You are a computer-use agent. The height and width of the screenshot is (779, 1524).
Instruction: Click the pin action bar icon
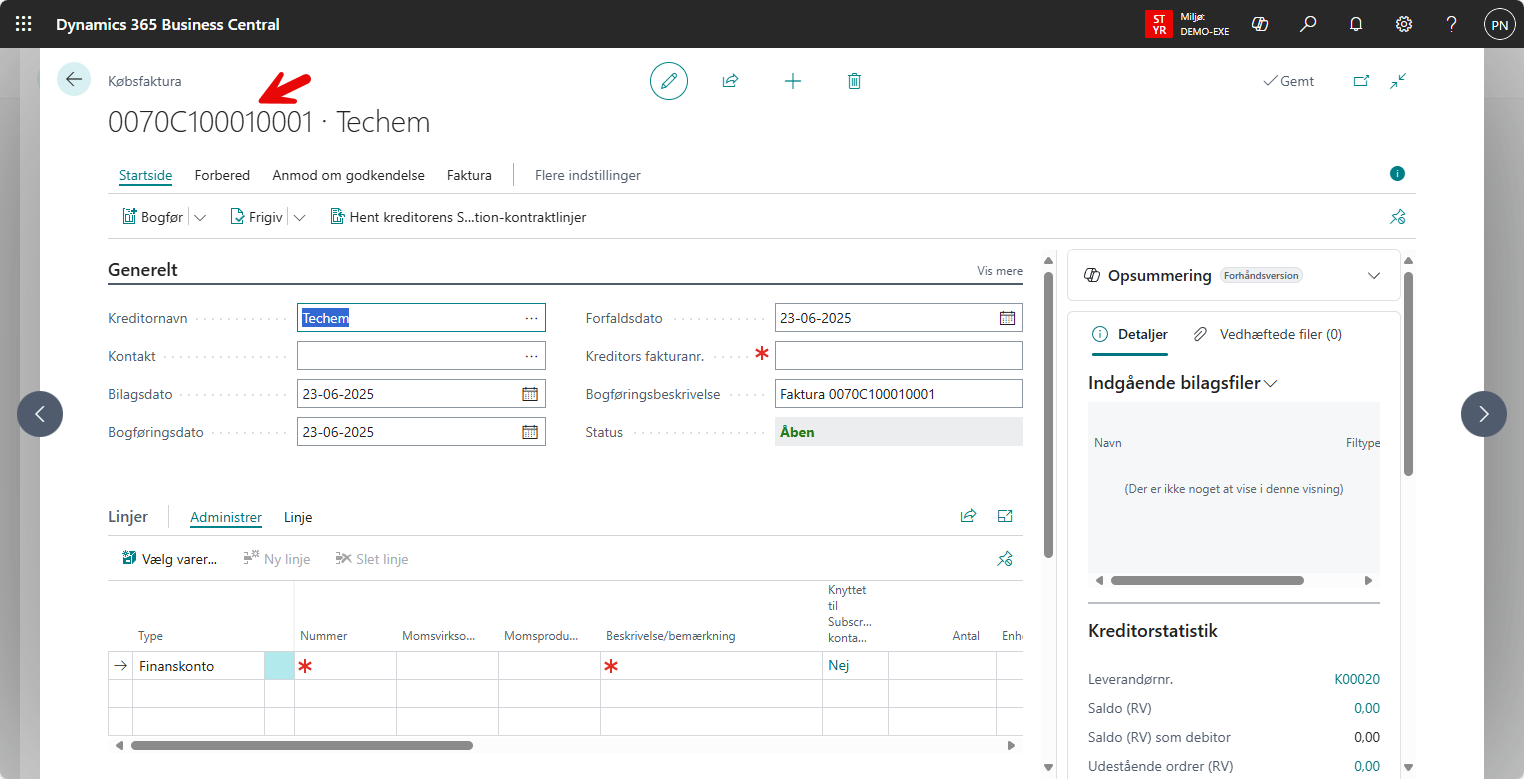click(x=1398, y=217)
